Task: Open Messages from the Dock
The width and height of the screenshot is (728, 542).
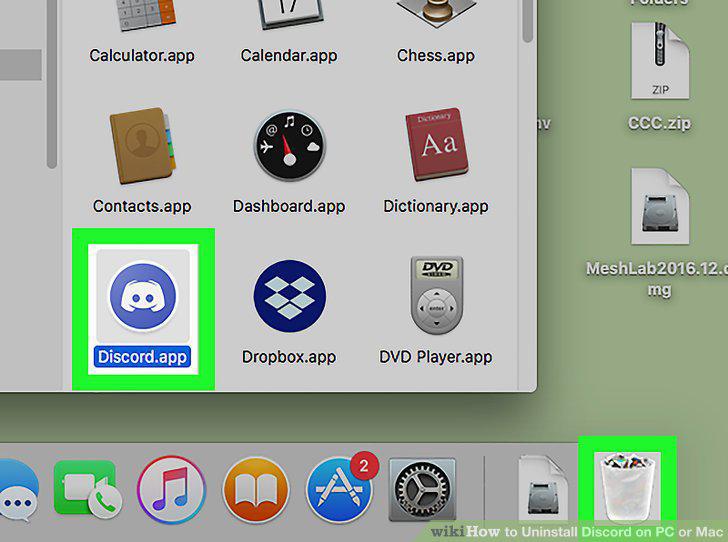Action: (19, 491)
